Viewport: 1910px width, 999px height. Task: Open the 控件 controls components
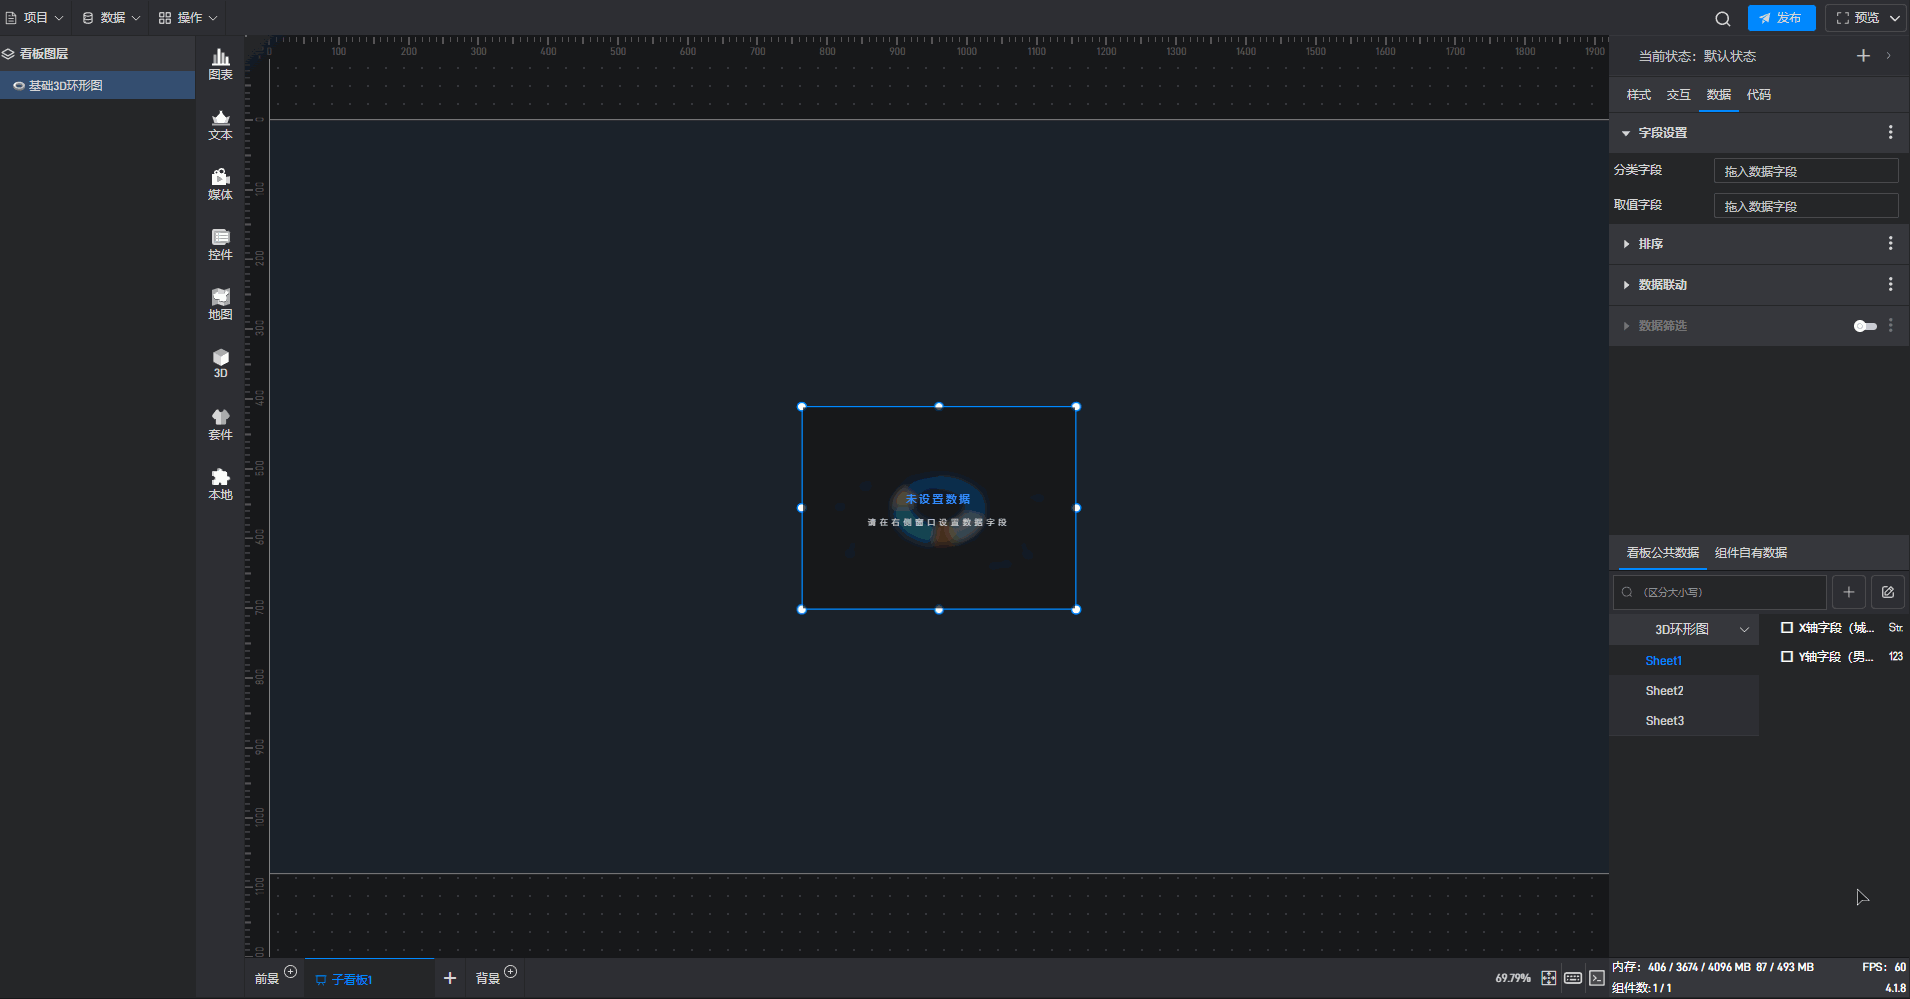pyautogui.click(x=220, y=245)
